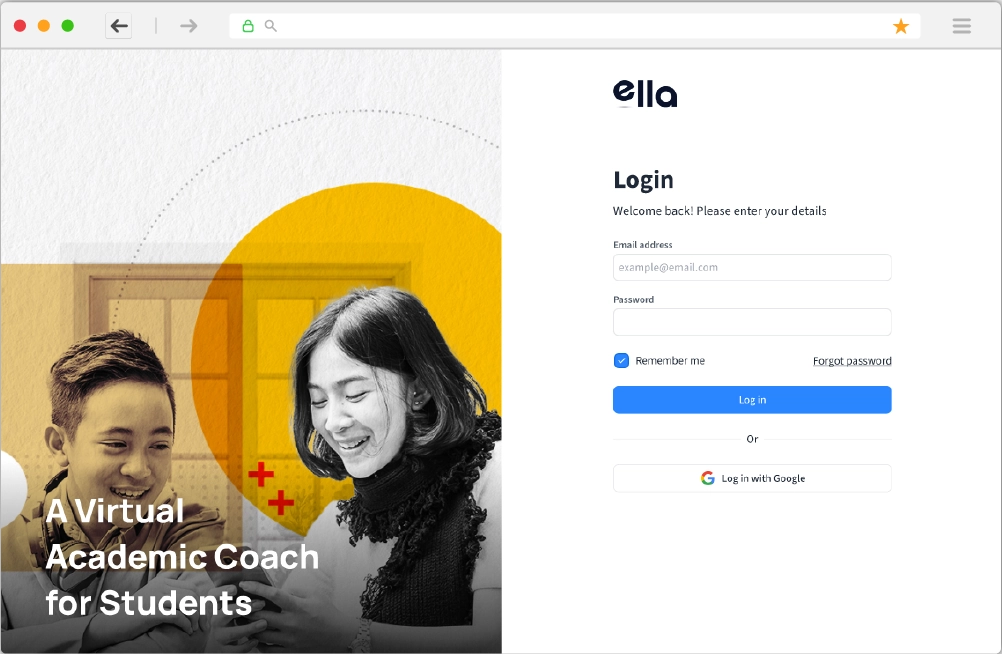
Task: Focus the Email address field
Action: (x=752, y=267)
